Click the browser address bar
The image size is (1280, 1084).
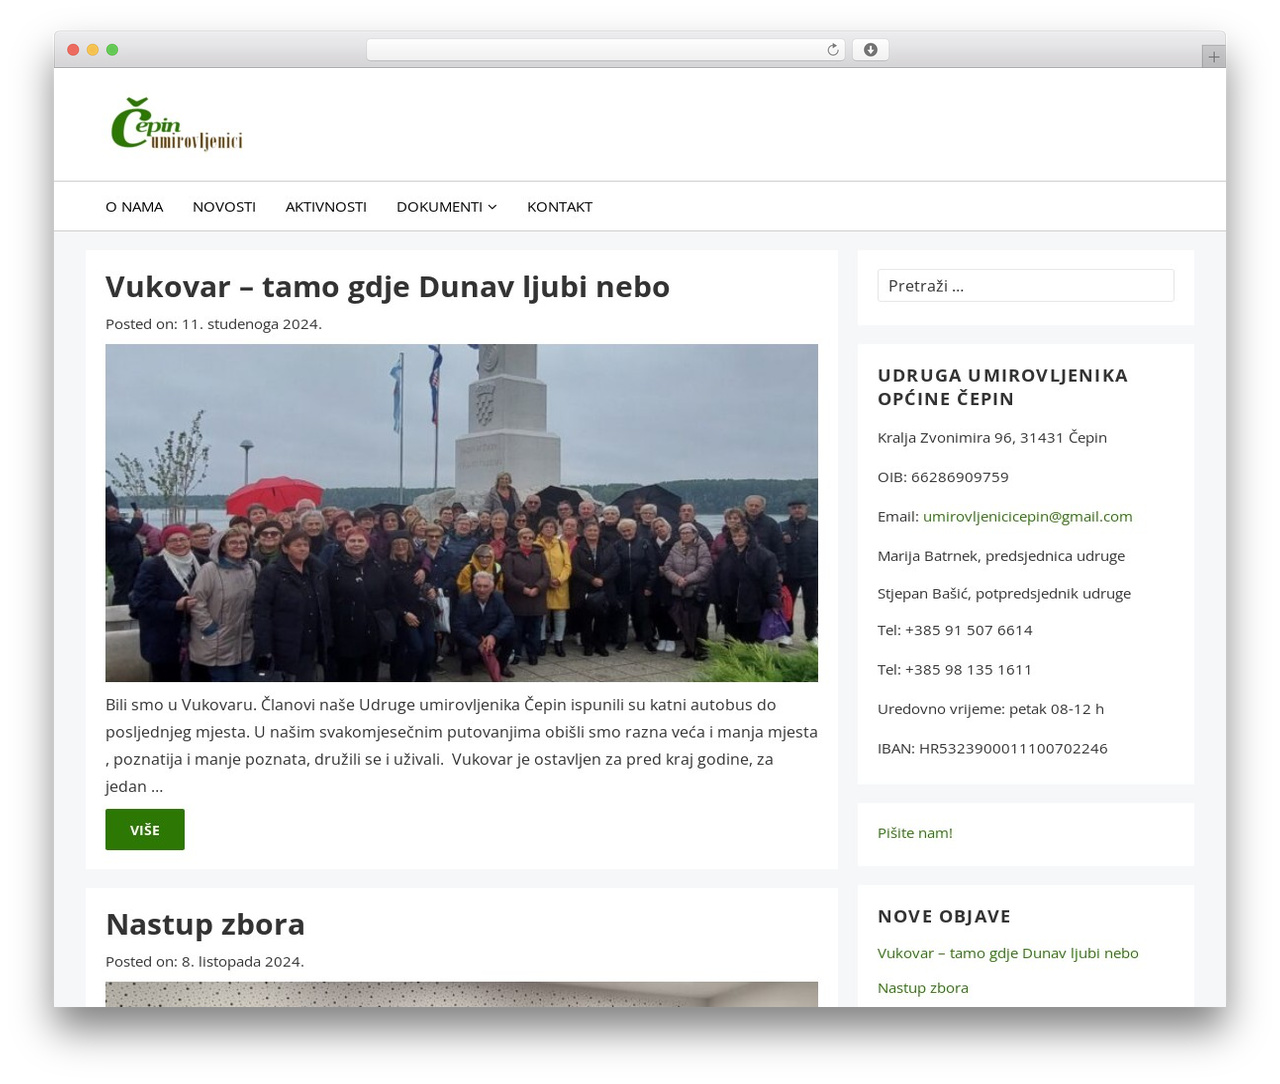[x=606, y=50]
